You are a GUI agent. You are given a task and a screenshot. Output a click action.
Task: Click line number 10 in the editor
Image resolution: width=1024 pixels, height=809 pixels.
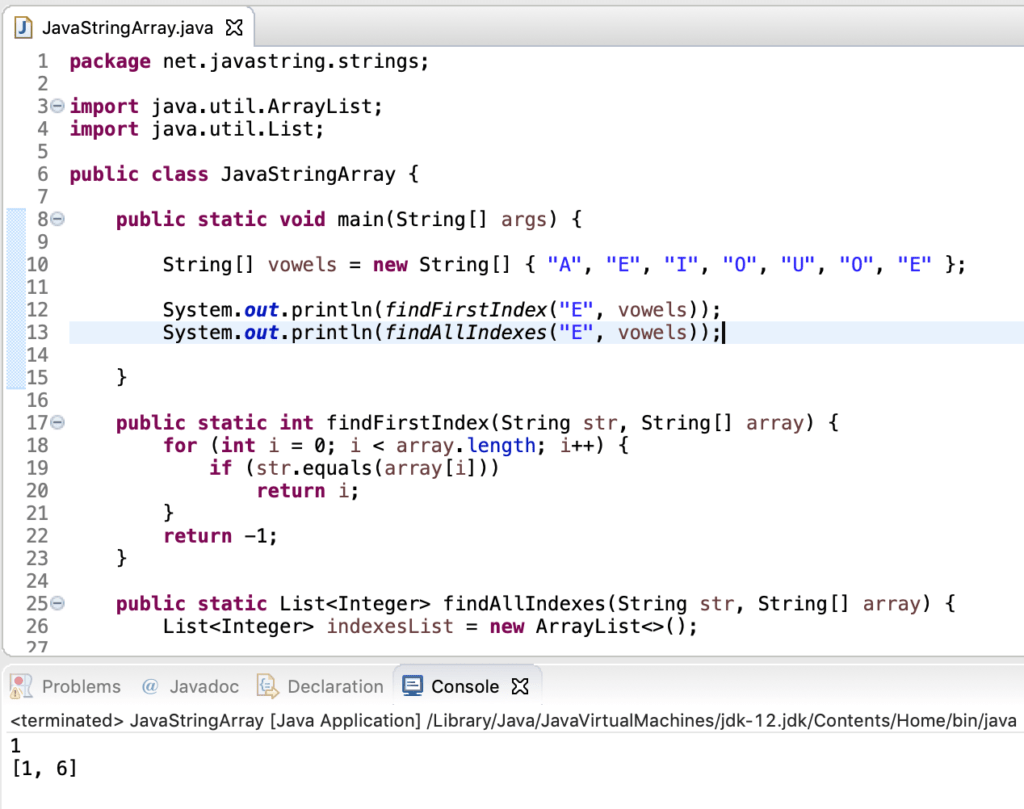pos(40,264)
